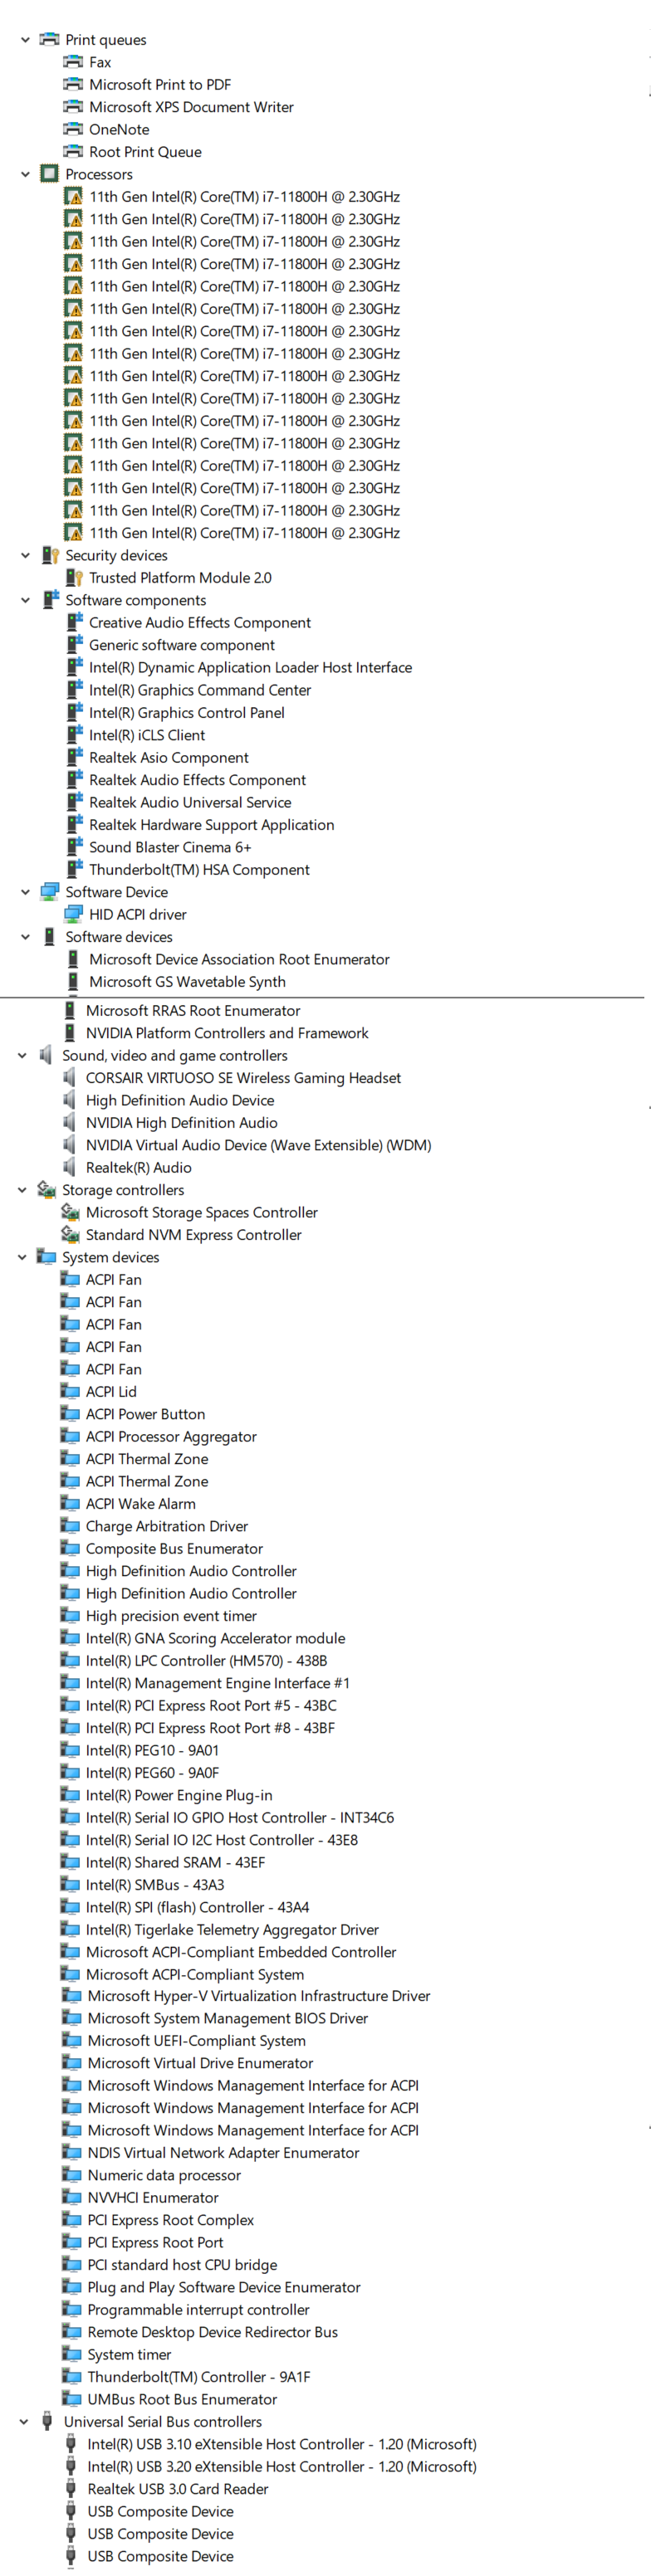Click the Microsoft GS Wavetable Synth icon
The height and width of the screenshot is (2576, 651).
73,981
